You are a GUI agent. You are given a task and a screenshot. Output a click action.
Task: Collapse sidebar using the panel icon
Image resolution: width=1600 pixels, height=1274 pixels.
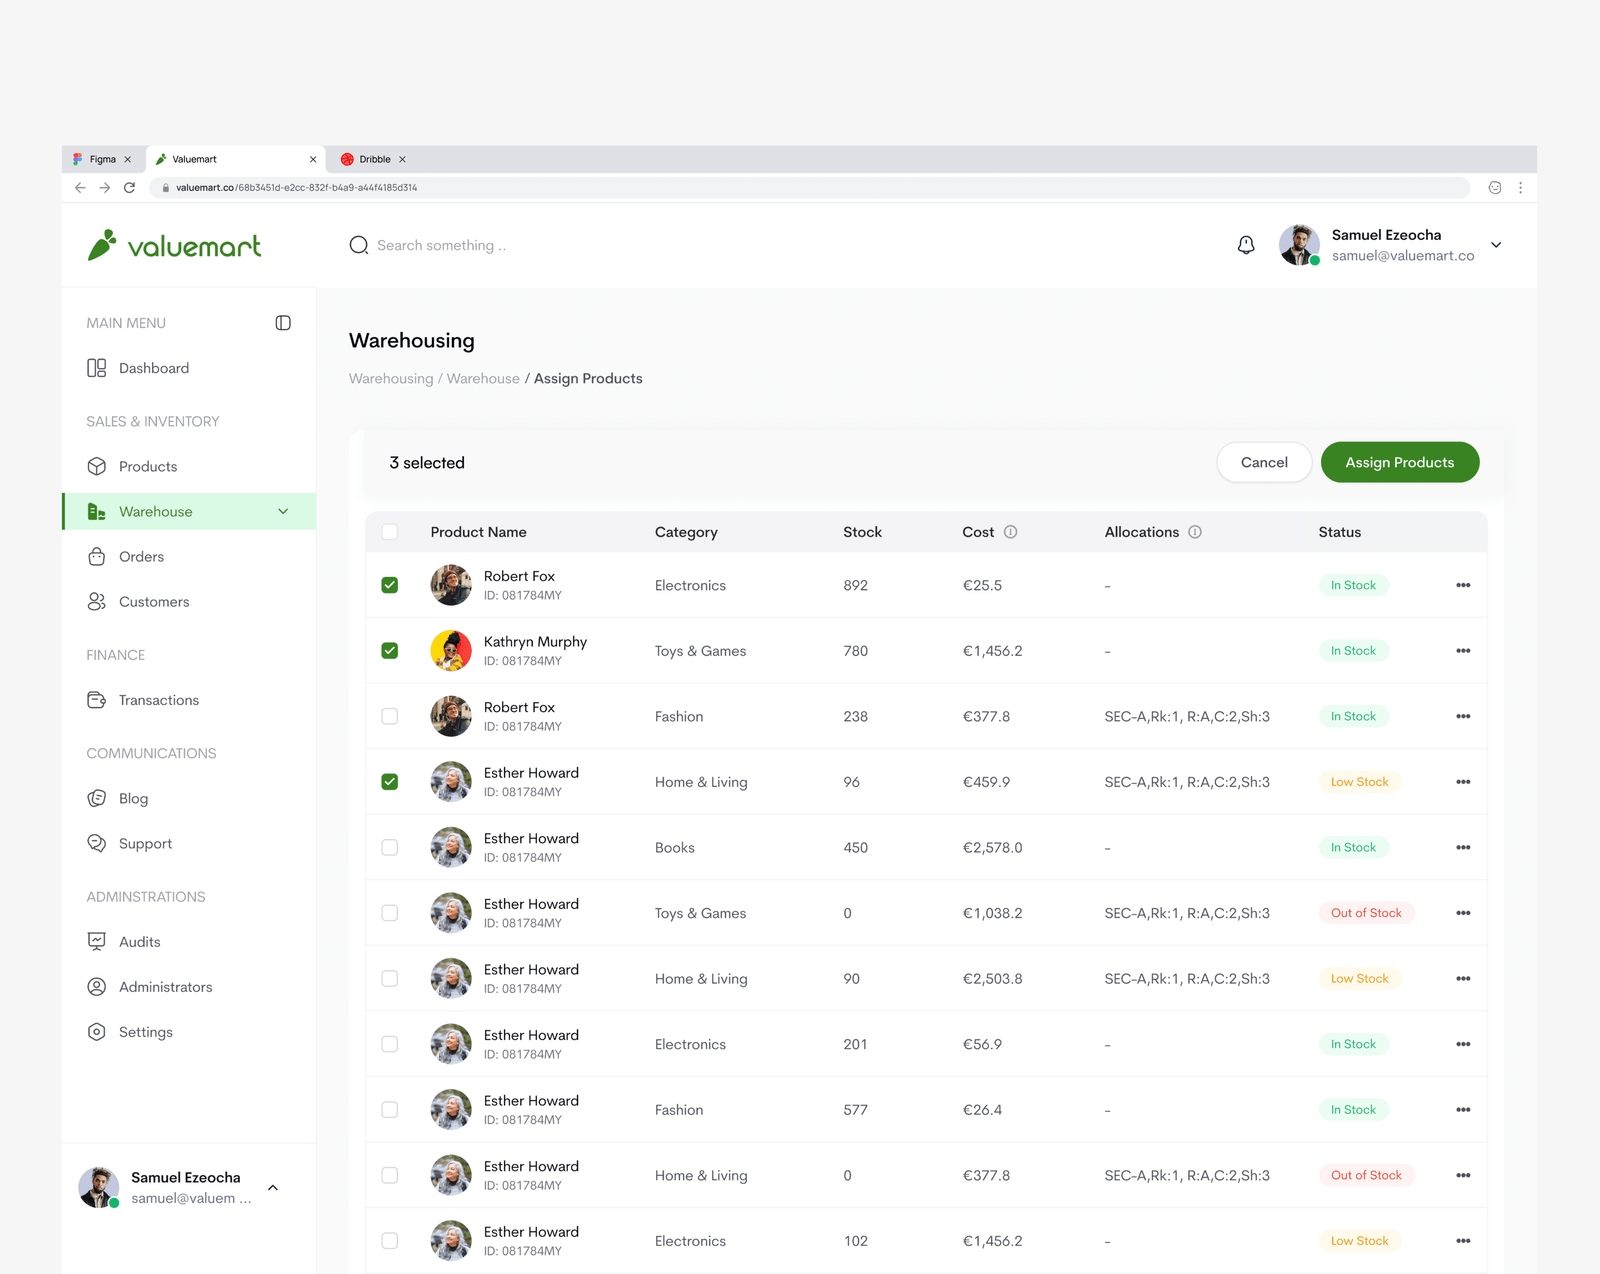click(x=283, y=323)
